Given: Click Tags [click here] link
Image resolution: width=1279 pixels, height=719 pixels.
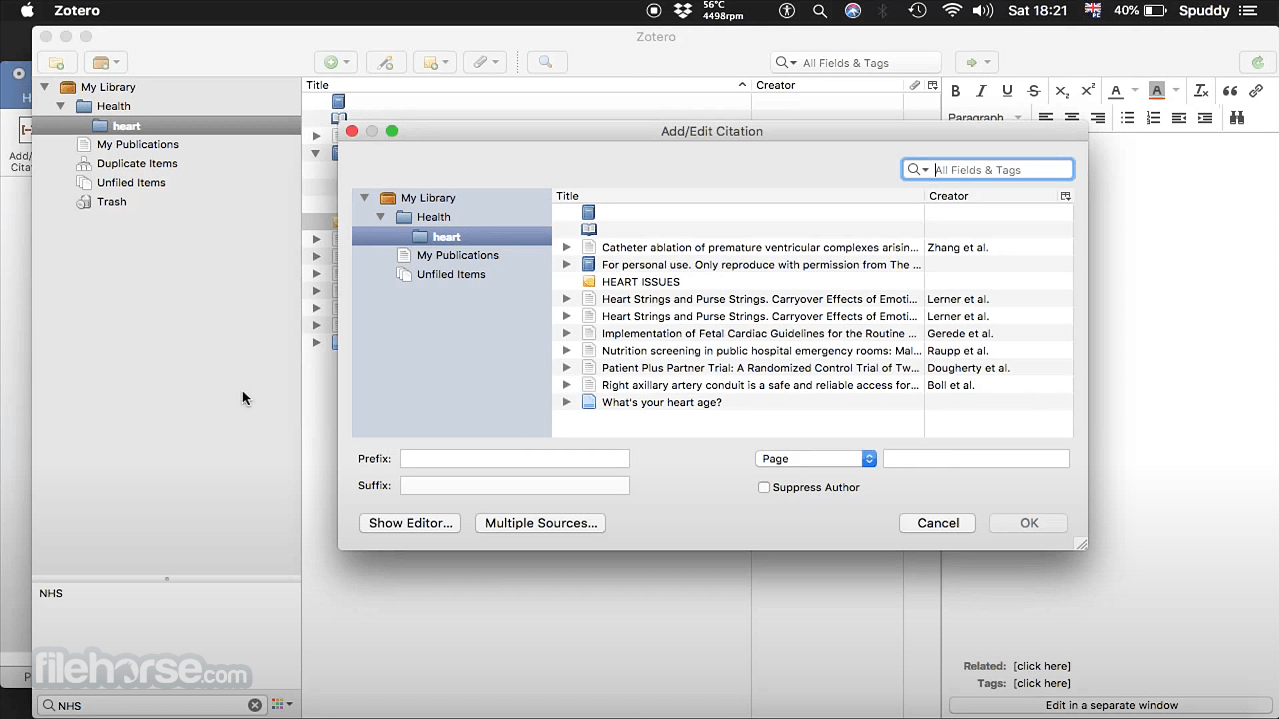Looking at the screenshot, I should (x=1041, y=684).
